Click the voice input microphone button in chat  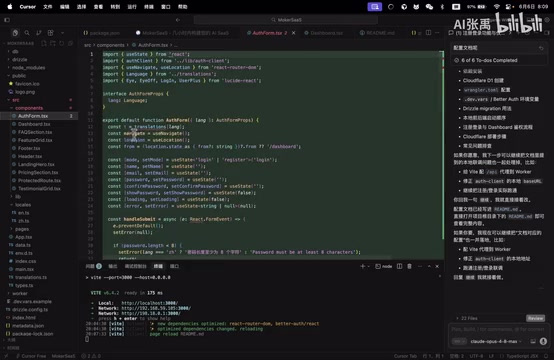(x=543, y=341)
